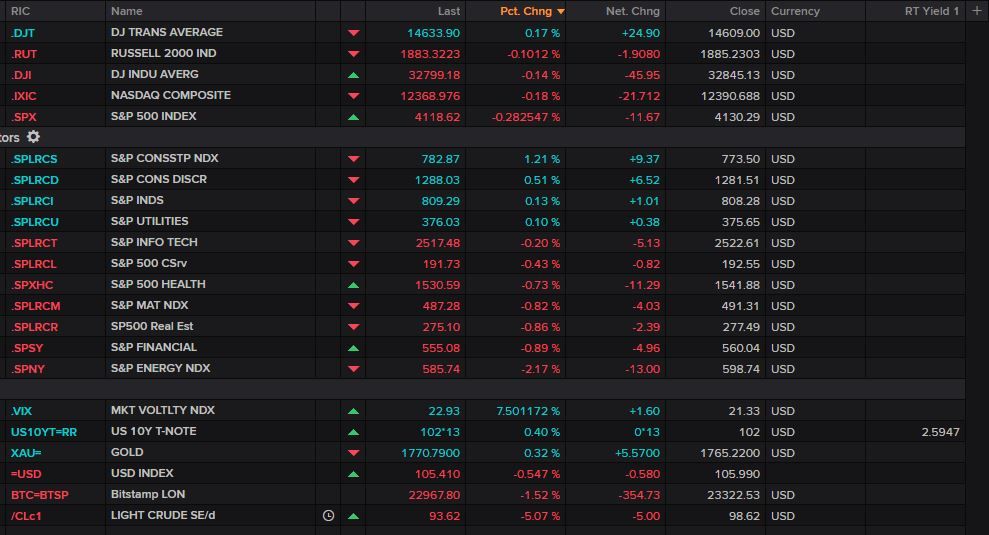The image size is (989, 535).
Task: Click the up arrow indicator for S&P 500 HEALTH
Action: click(353, 285)
